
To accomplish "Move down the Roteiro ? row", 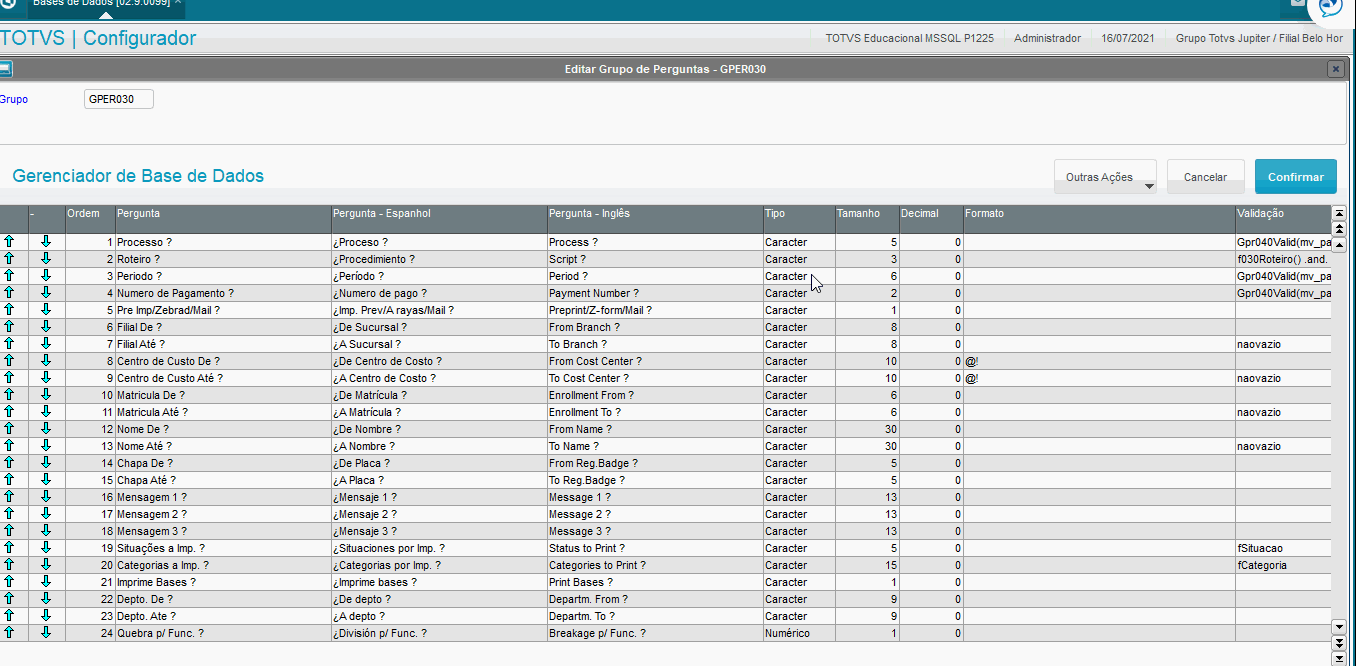I will point(46,259).
